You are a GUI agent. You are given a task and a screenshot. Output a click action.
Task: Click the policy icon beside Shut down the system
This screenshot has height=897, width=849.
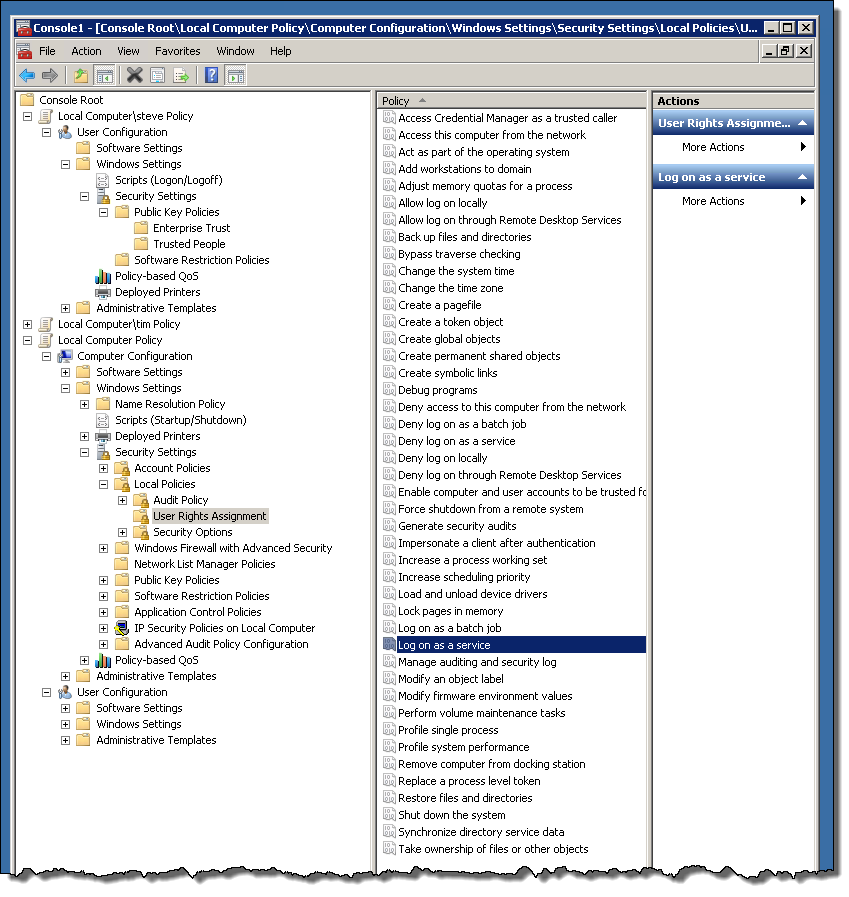point(389,815)
